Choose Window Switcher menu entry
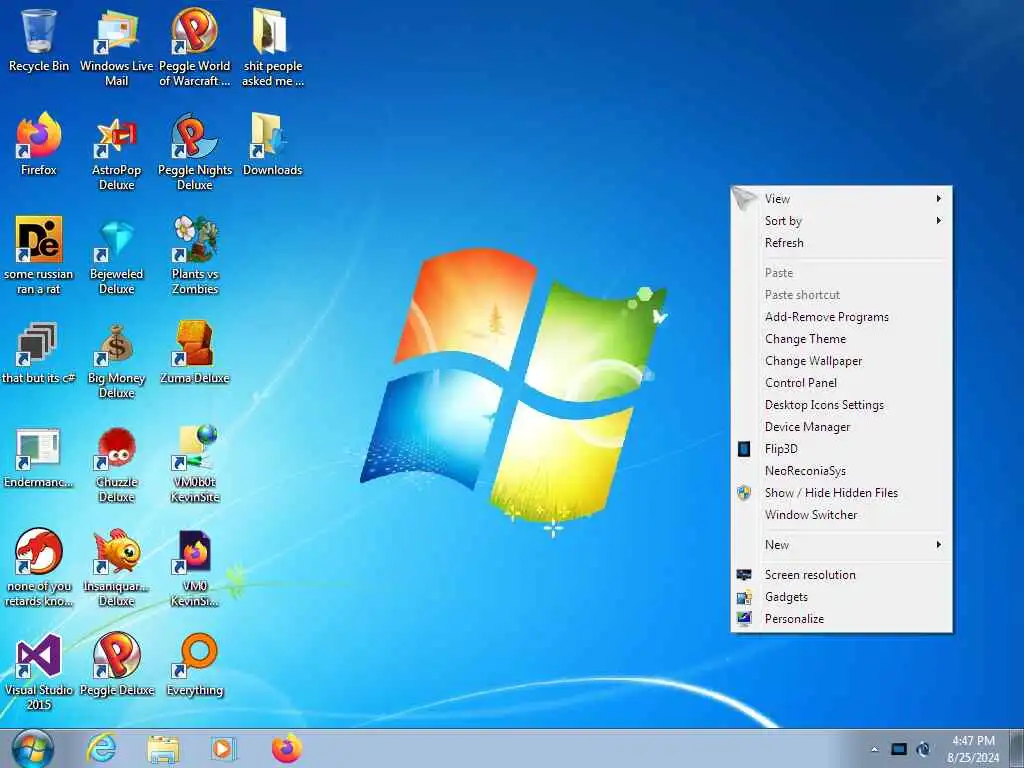 click(841, 515)
